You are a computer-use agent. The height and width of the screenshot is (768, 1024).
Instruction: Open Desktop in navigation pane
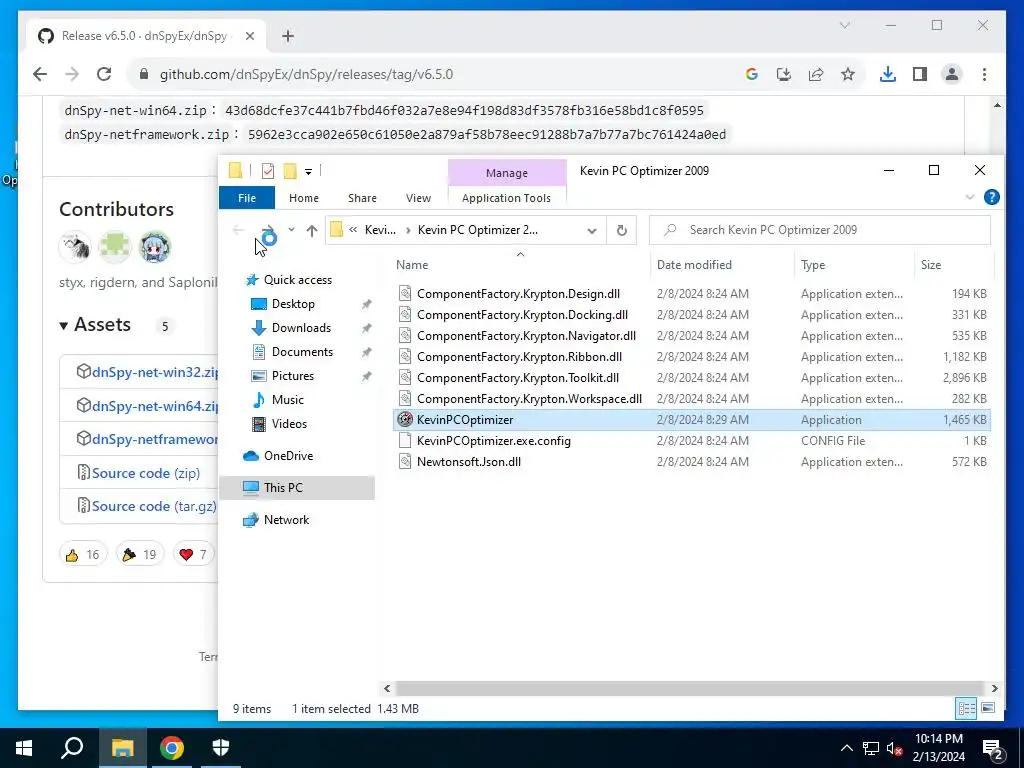point(293,304)
